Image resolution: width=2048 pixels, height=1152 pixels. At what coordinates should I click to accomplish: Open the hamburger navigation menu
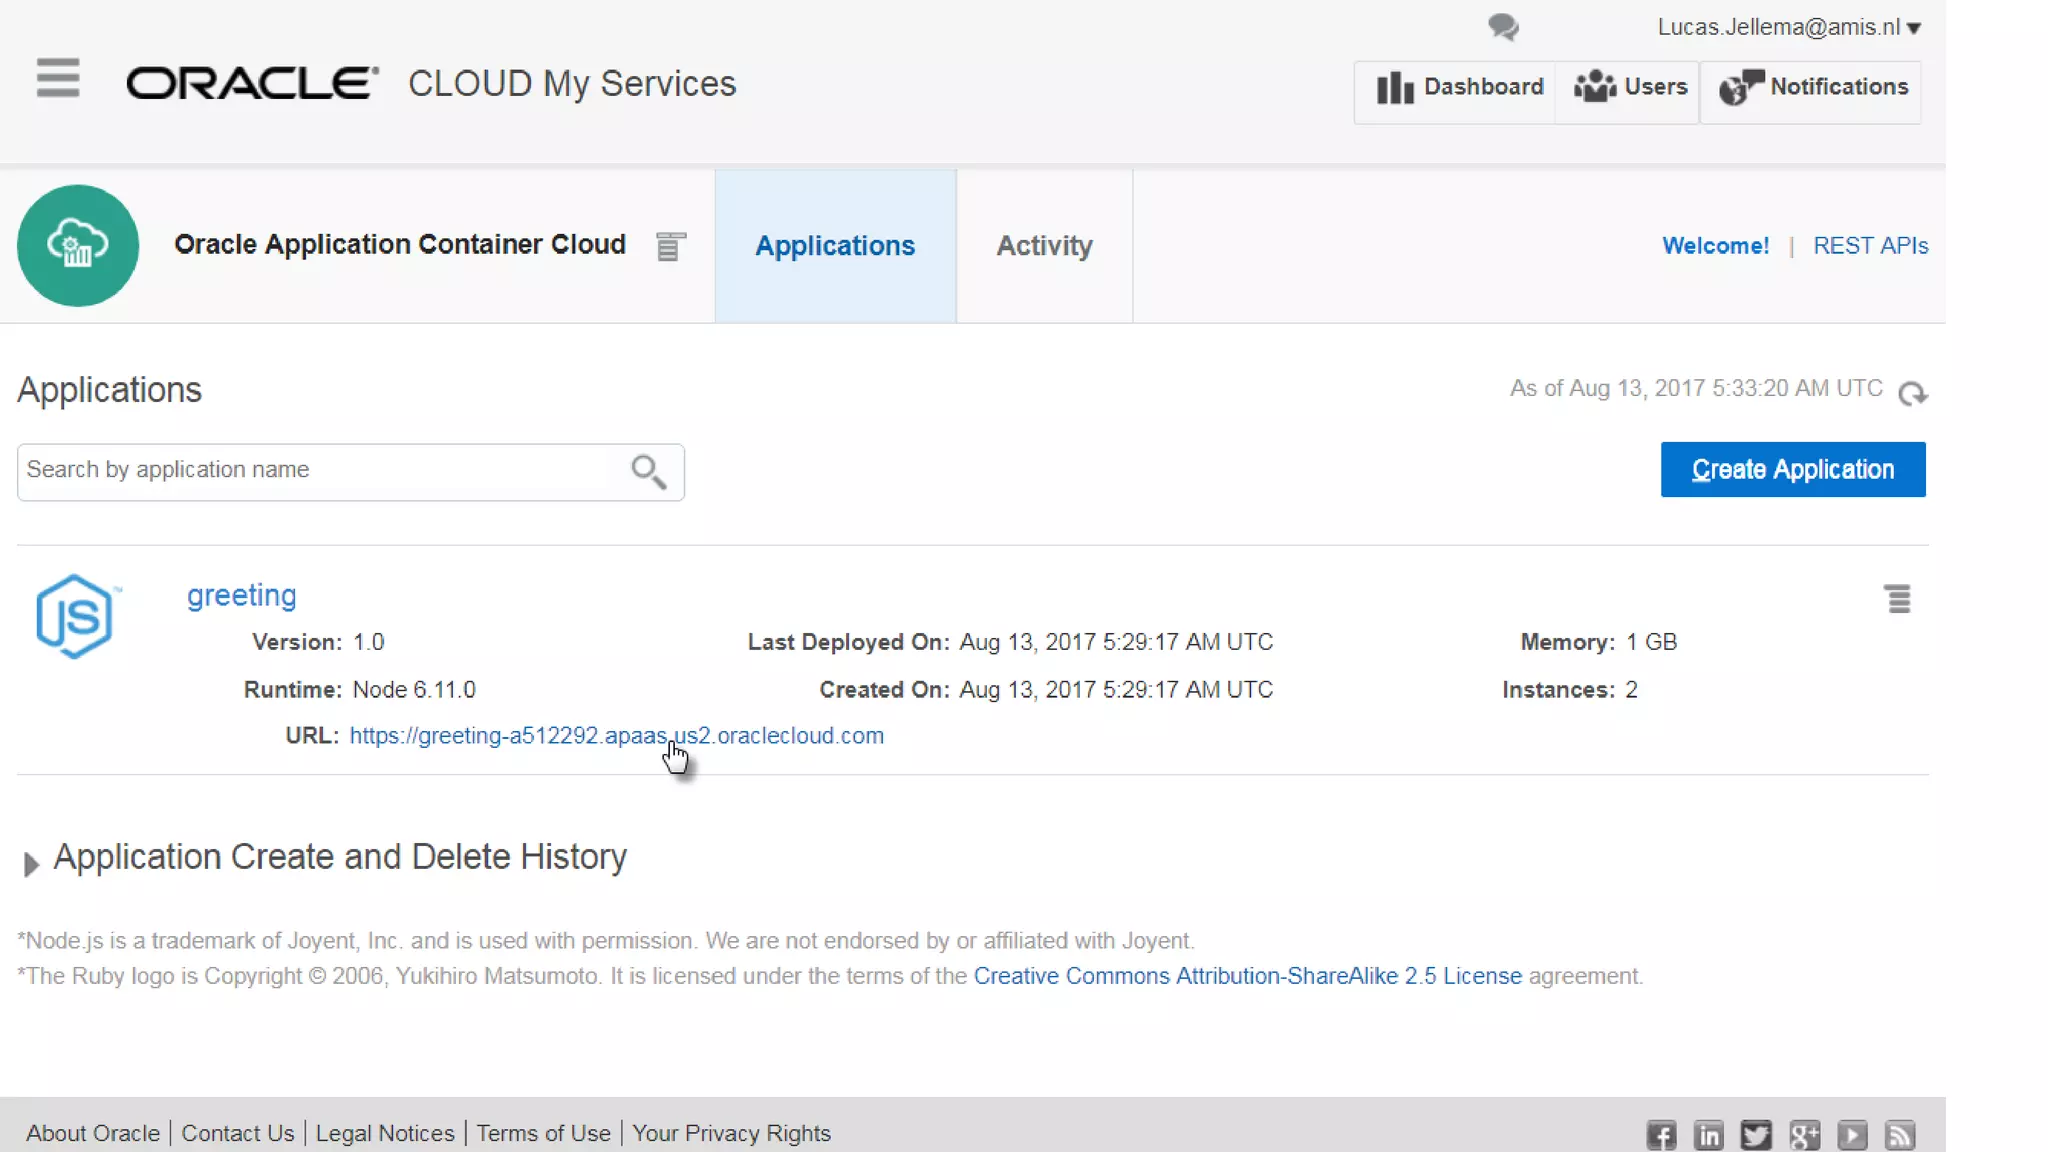[x=58, y=78]
